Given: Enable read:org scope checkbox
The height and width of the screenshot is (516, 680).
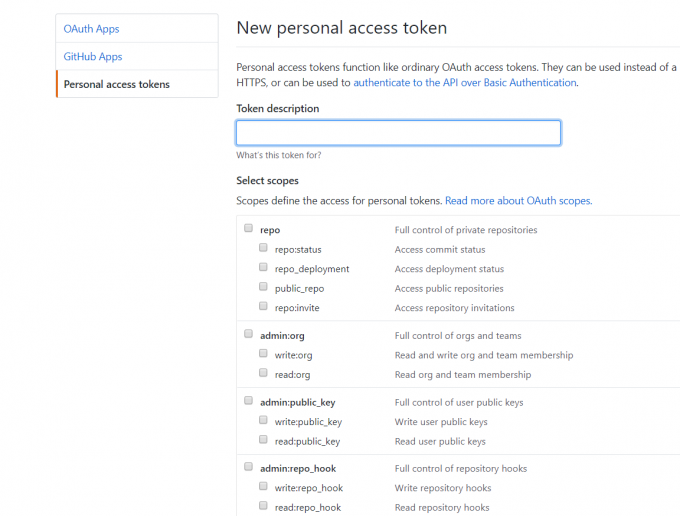Looking at the screenshot, I should pos(263,373).
